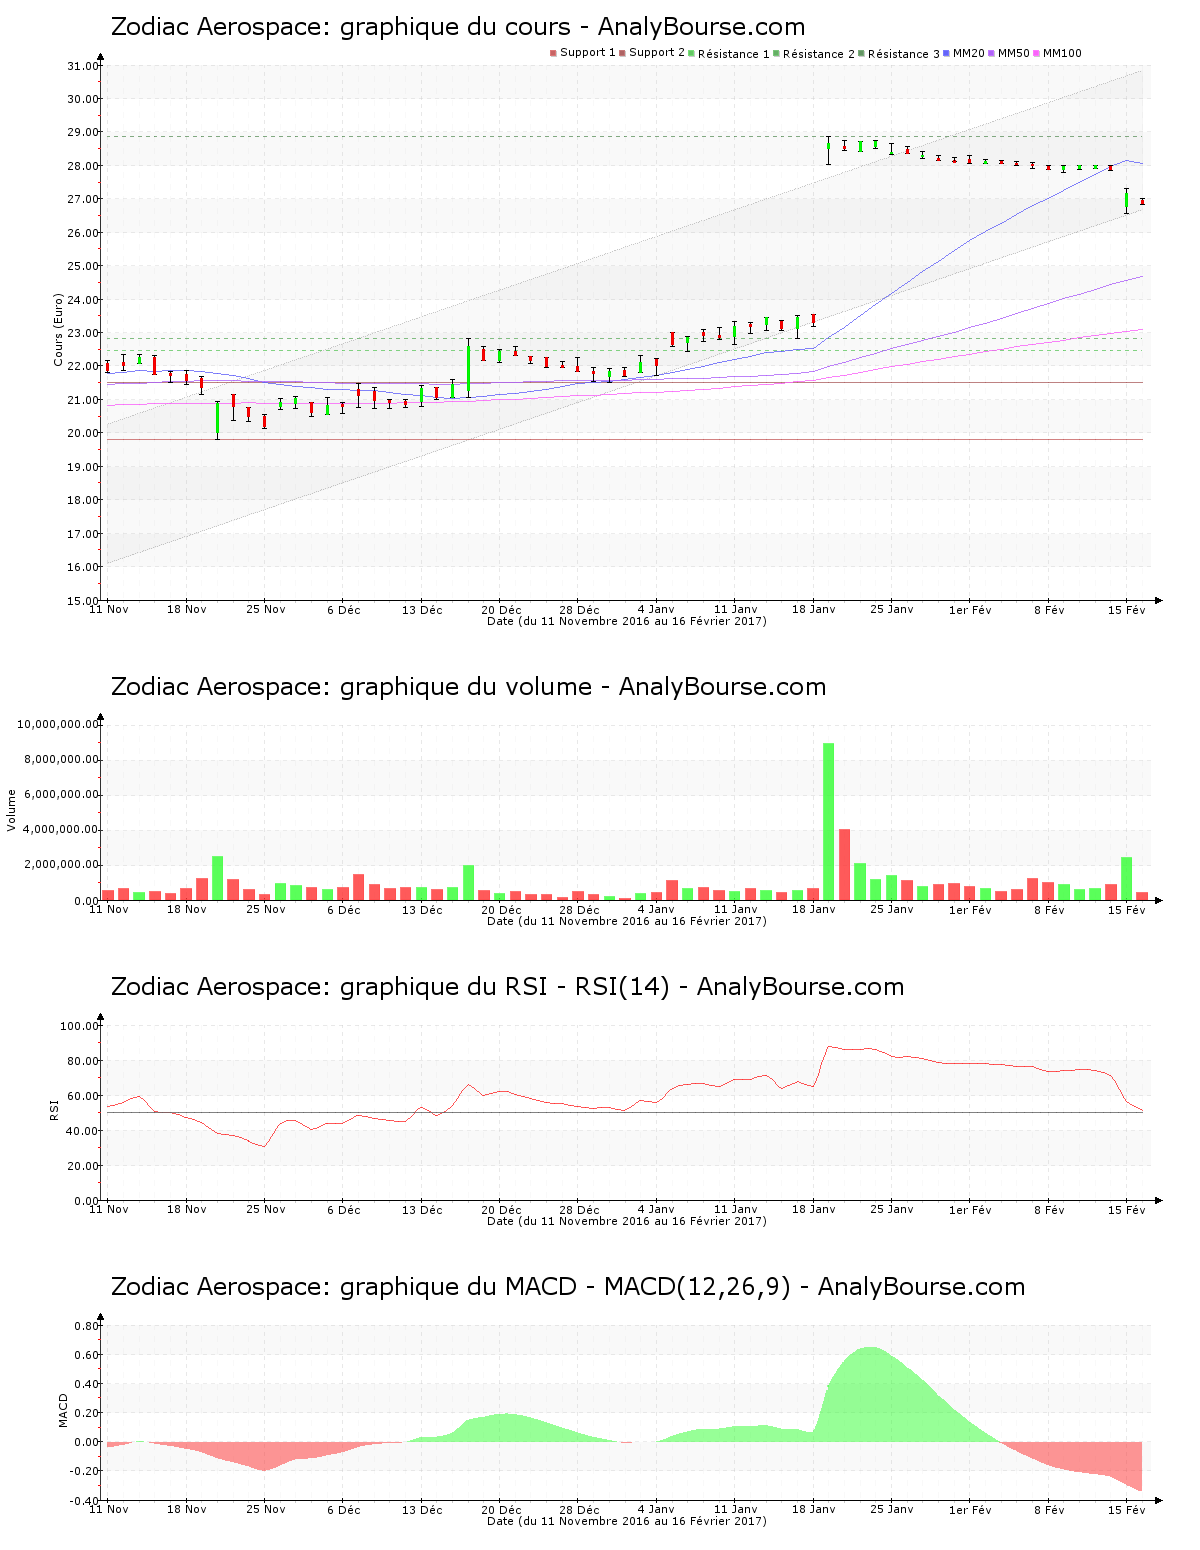Screen dimensions: 1200x1550
Task: Click the date range caption under MACD chart
Action: point(627,1521)
